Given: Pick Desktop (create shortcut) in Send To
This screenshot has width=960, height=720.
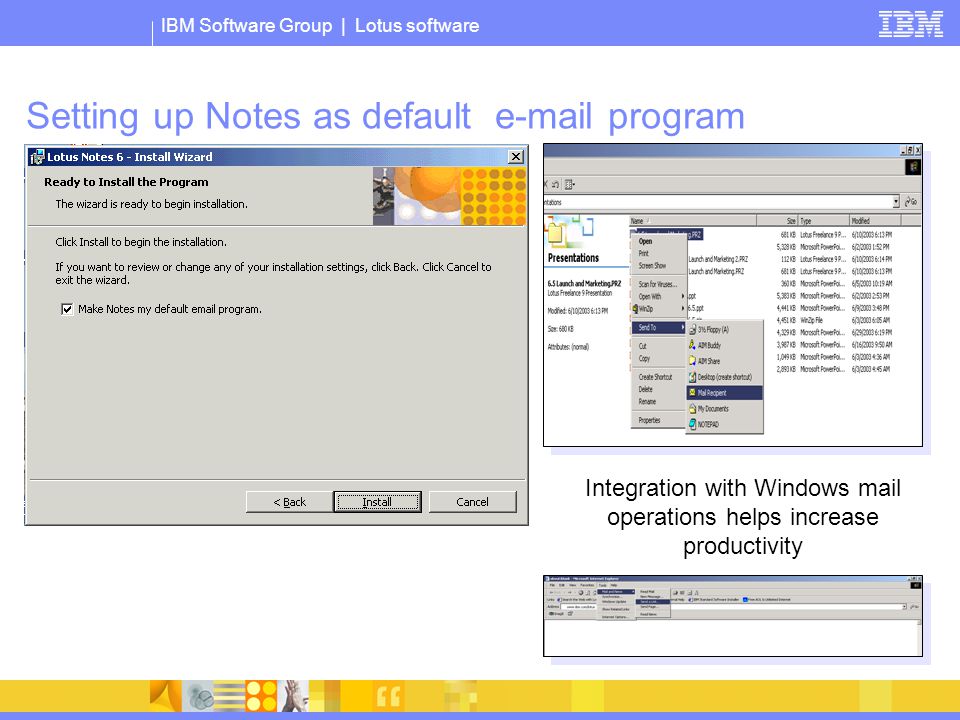Looking at the screenshot, I should 724,377.
